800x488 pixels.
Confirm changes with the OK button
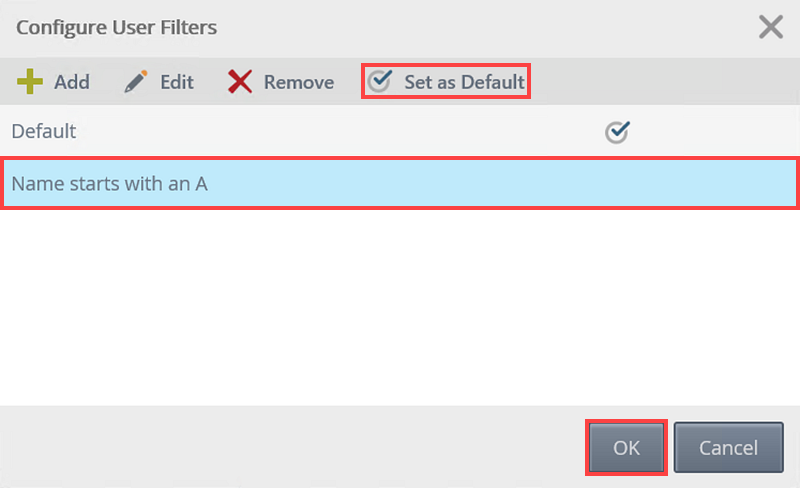(x=627, y=448)
